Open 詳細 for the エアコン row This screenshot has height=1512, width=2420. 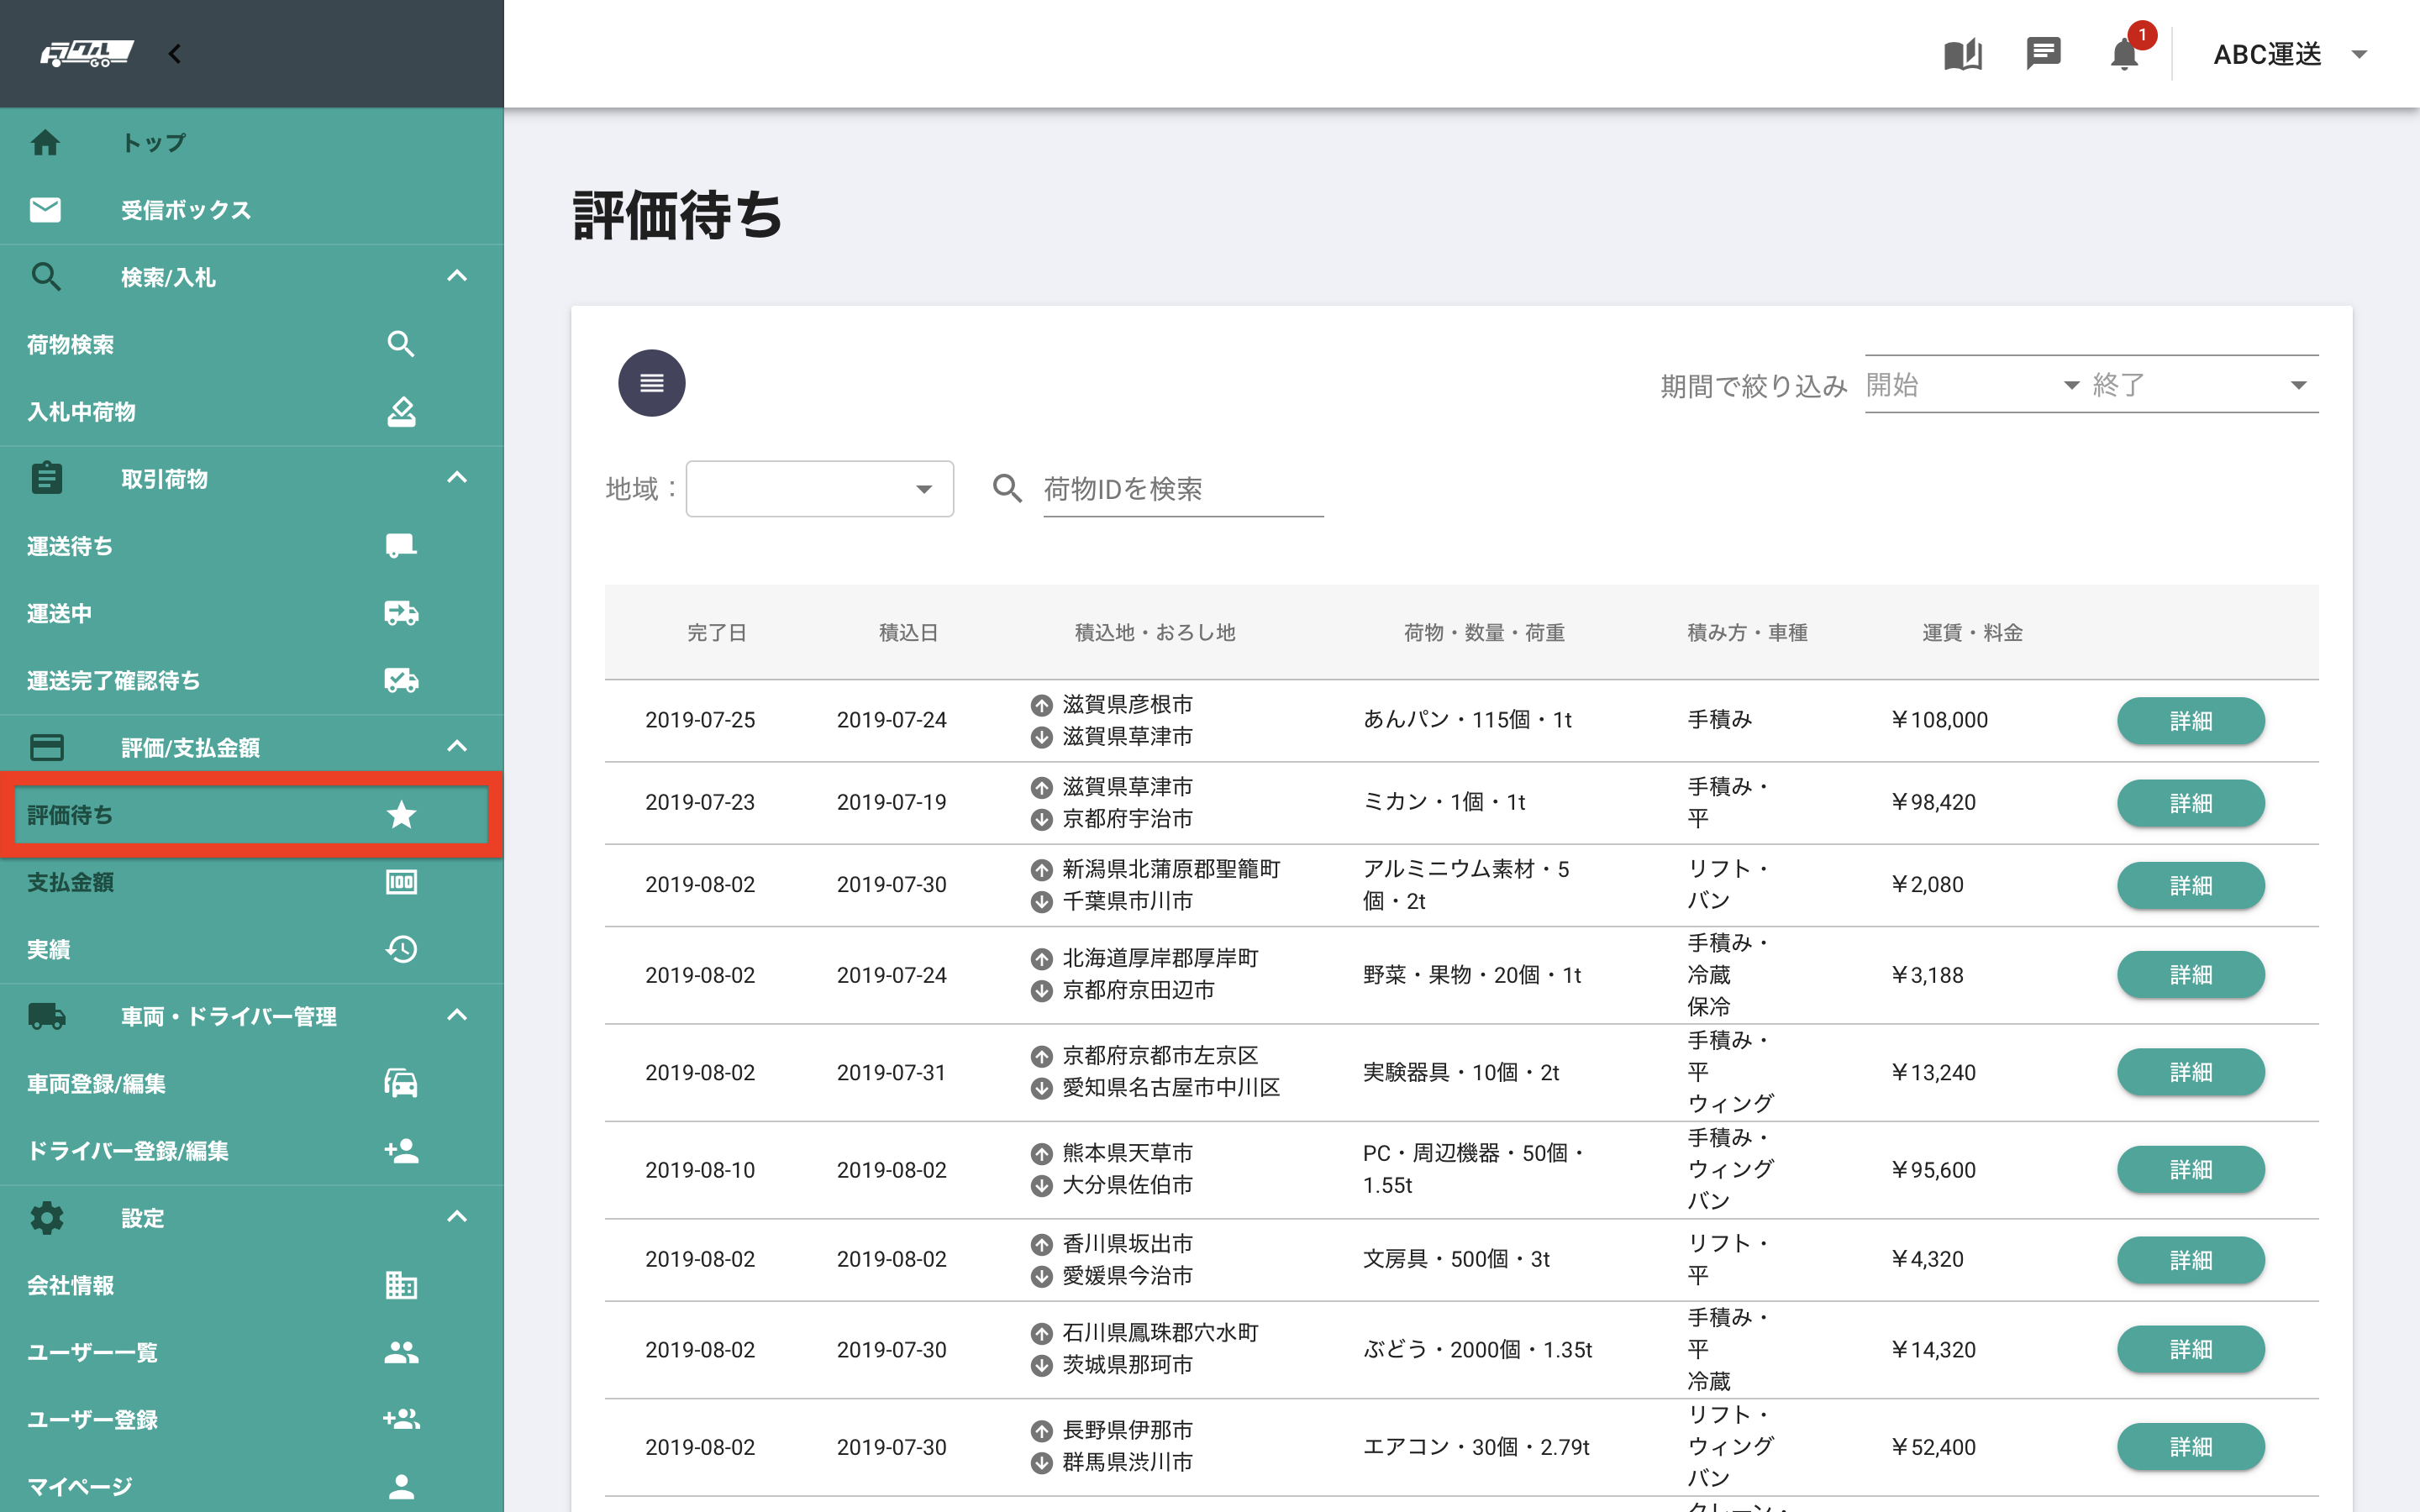[2190, 1446]
